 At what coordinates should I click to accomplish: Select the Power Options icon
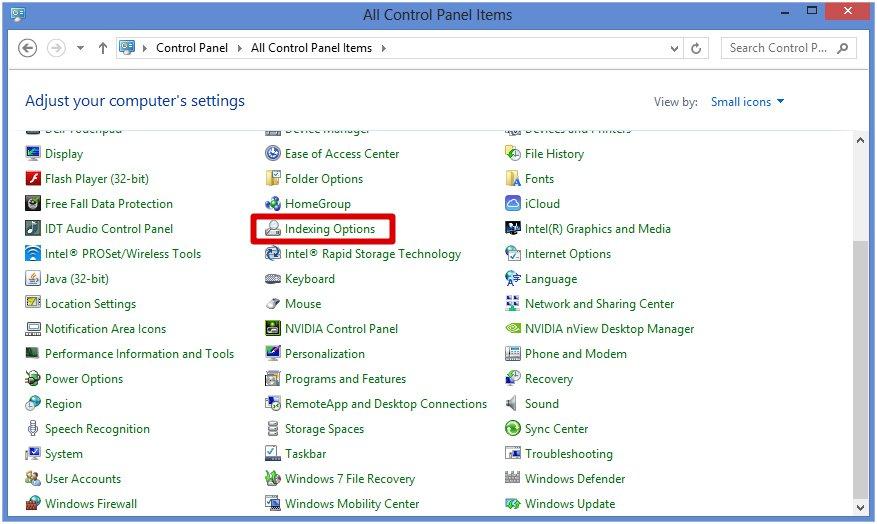coord(33,379)
